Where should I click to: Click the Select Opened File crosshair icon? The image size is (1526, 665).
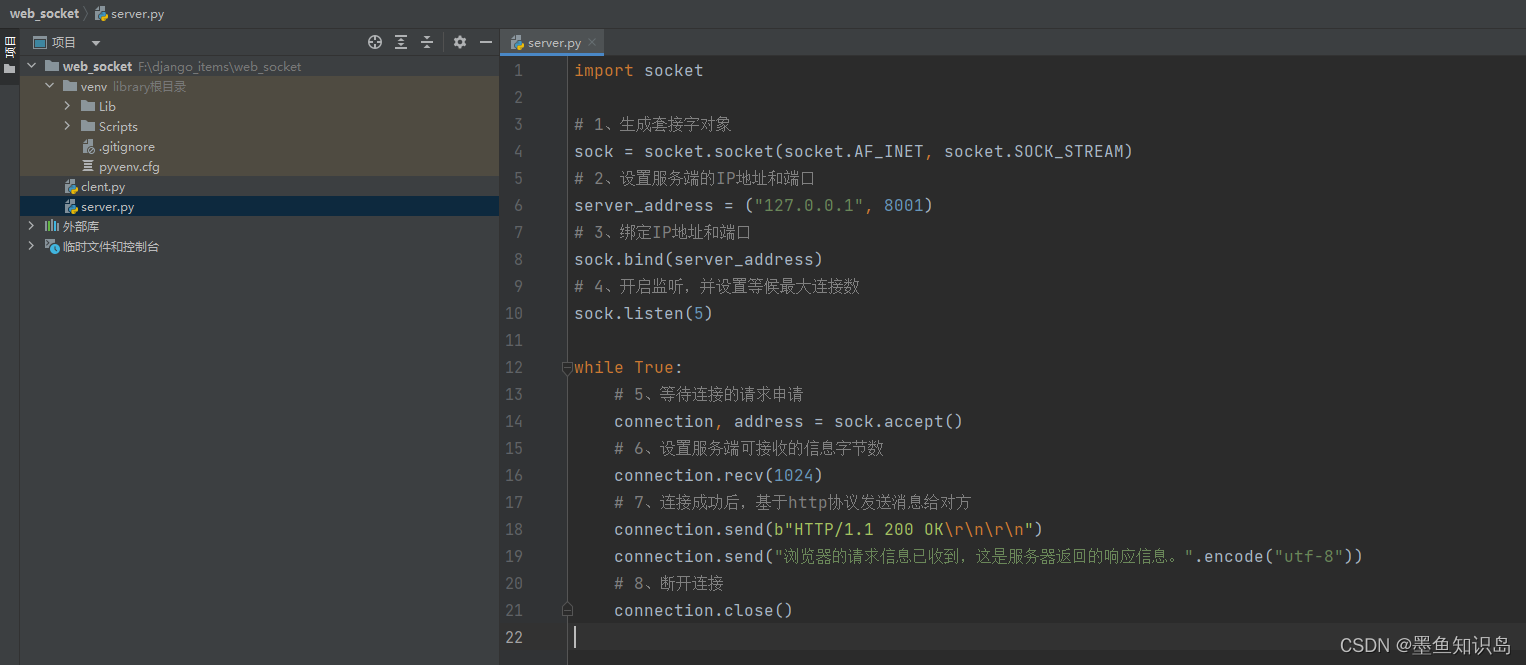[x=374, y=42]
